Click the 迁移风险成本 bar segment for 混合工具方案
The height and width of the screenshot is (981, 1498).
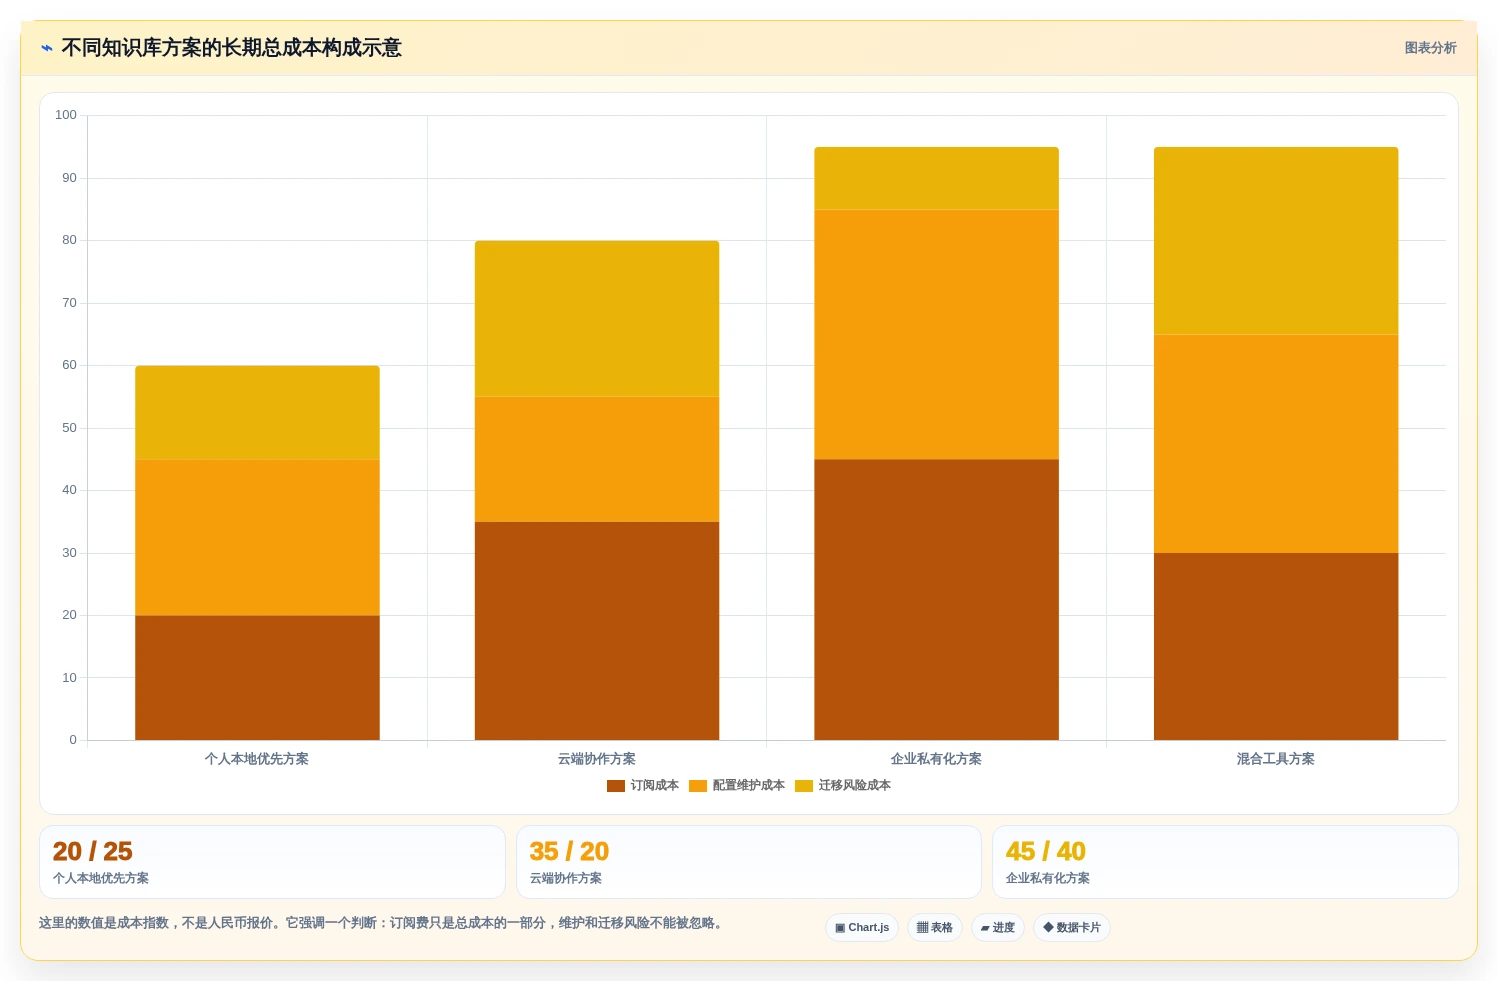[x=1276, y=240]
